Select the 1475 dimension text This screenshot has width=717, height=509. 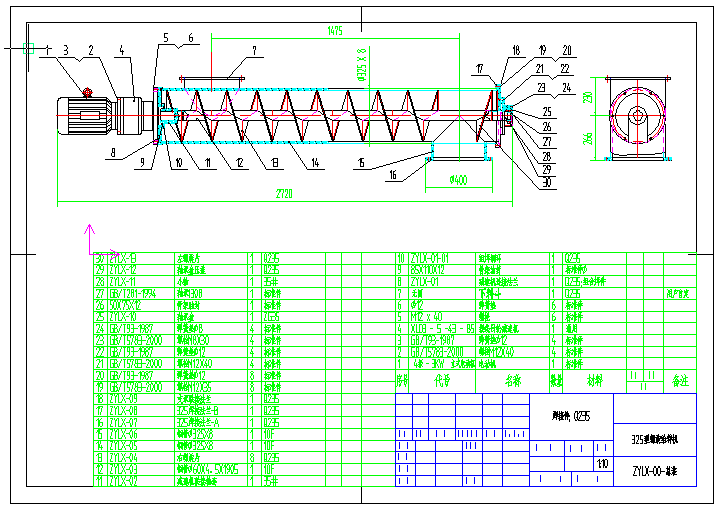[x=335, y=31]
